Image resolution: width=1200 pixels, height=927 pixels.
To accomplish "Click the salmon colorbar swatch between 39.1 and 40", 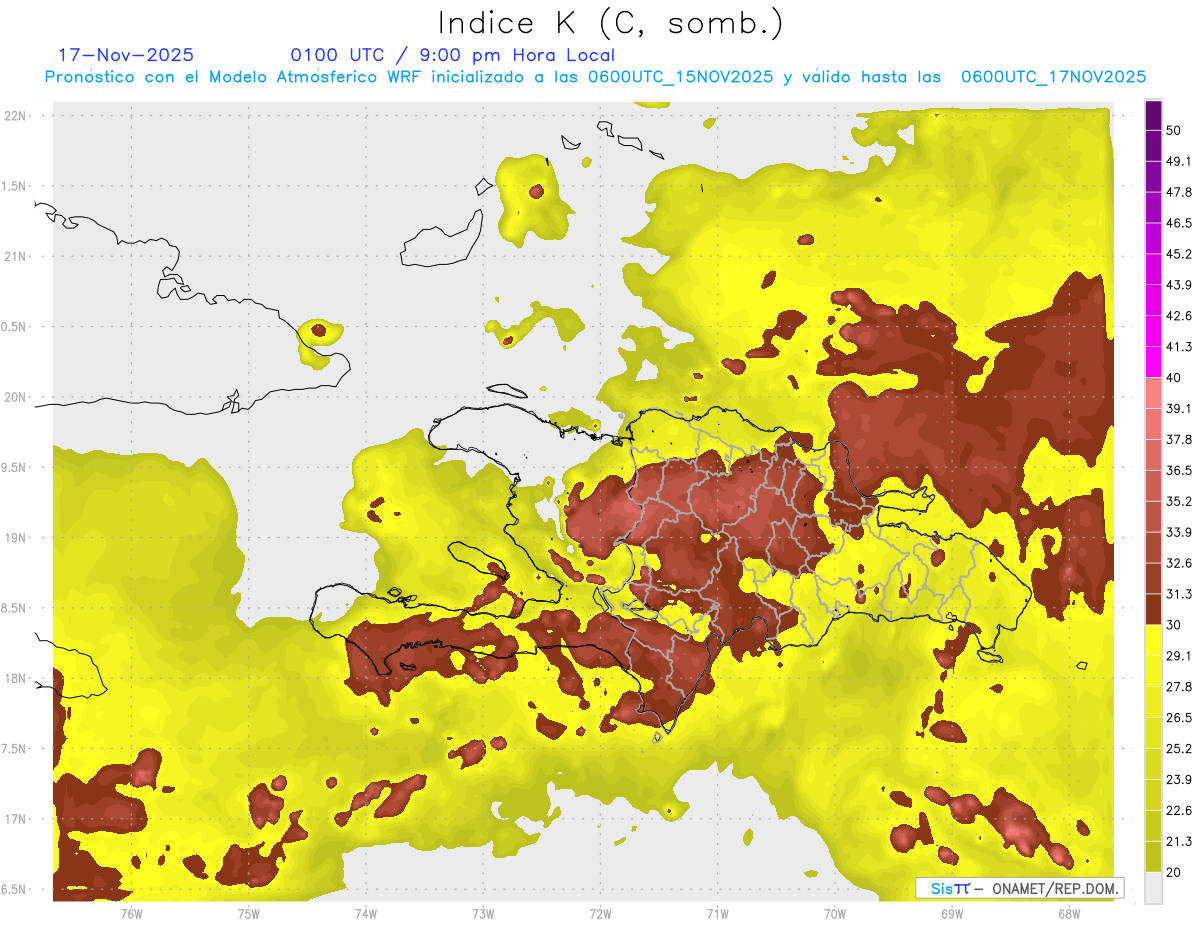I will [x=1153, y=393].
